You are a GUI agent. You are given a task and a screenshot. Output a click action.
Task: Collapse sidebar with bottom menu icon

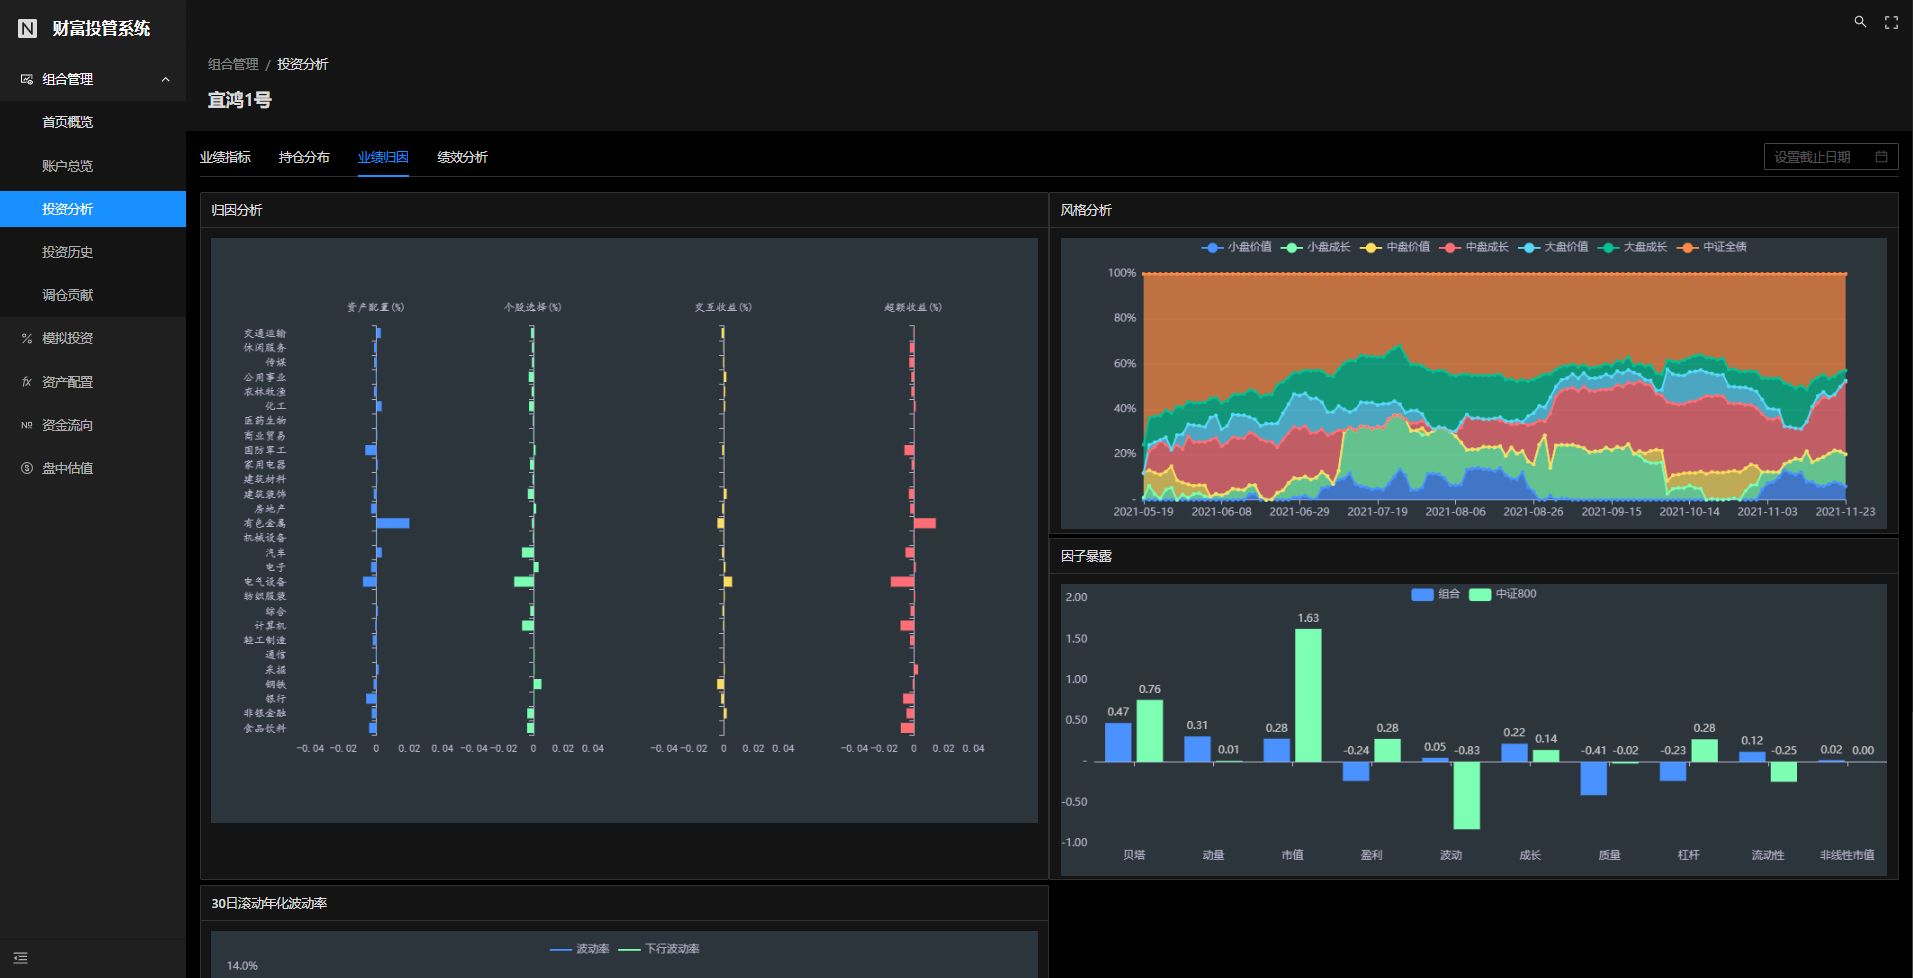[21, 958]
